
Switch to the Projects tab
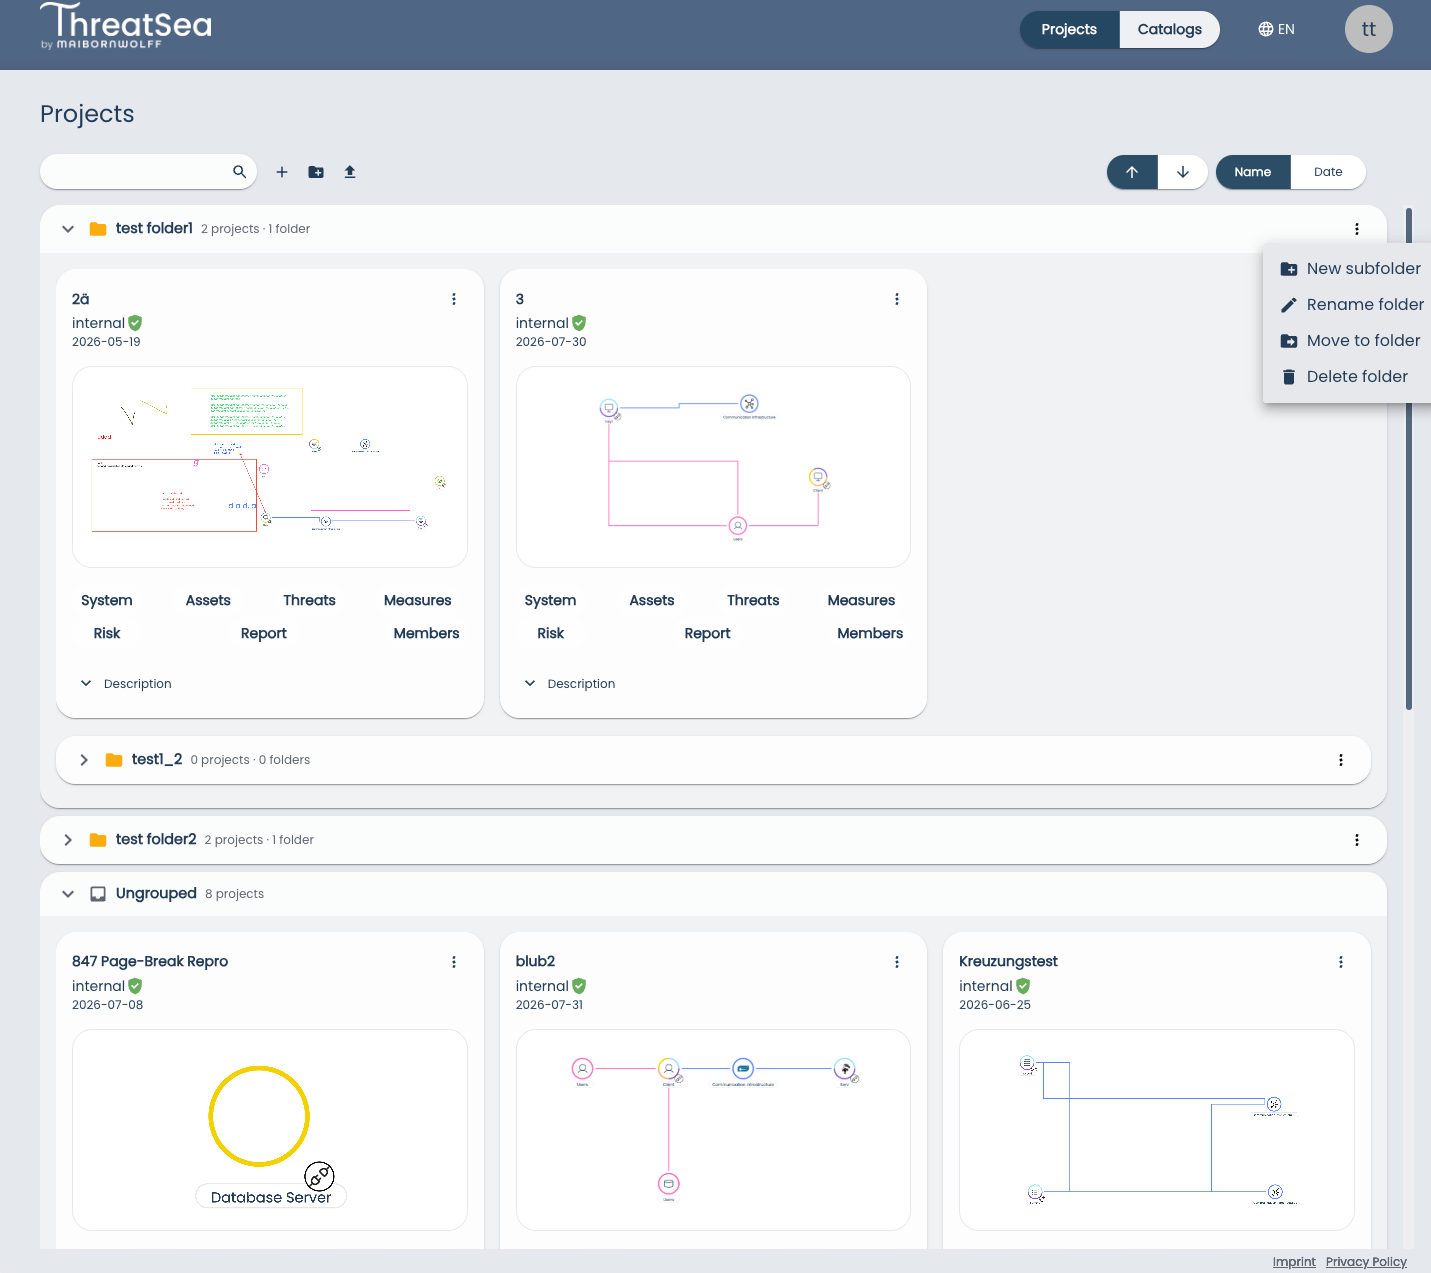pos(1069,29)
